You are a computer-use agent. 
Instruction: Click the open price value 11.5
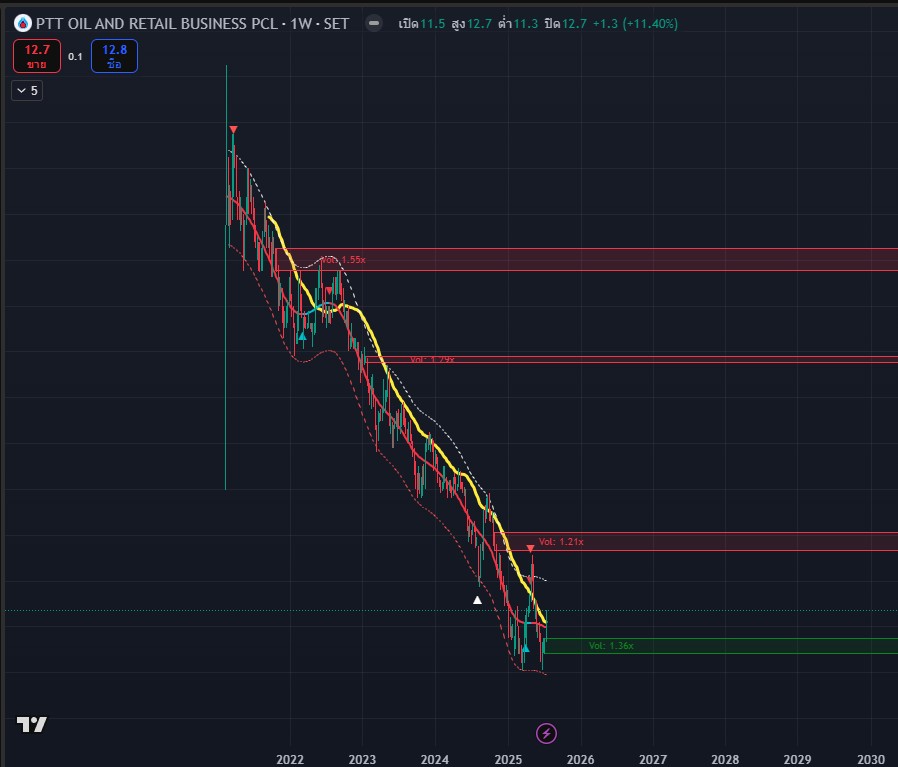point(432,23)
